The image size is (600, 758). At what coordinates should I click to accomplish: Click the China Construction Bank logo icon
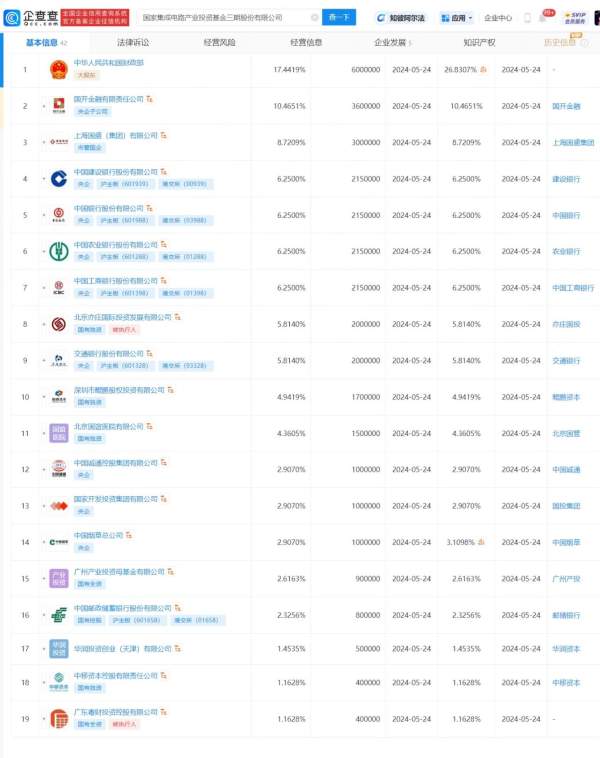(x=59, y=179)
